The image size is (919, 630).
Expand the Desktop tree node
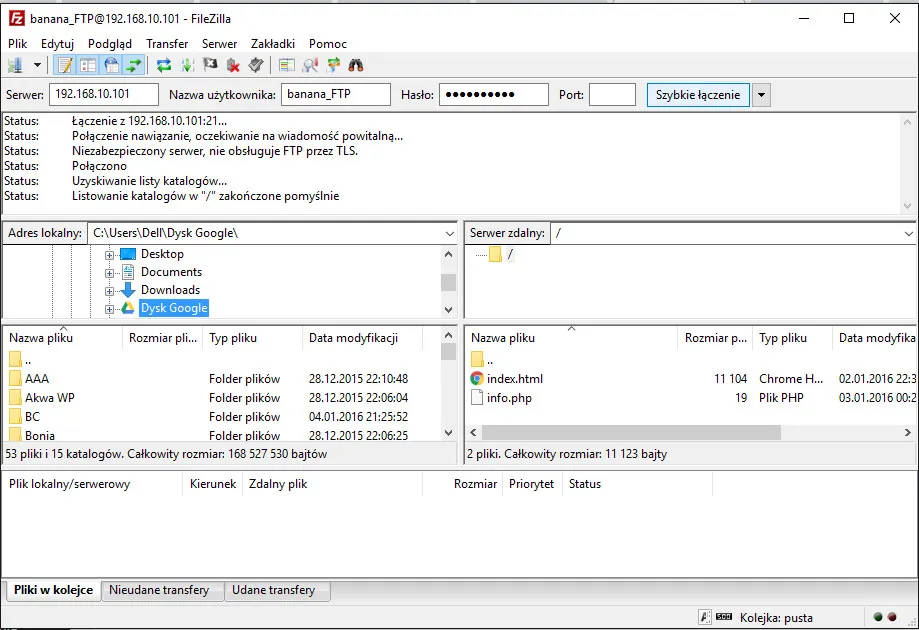click(110, 255)
